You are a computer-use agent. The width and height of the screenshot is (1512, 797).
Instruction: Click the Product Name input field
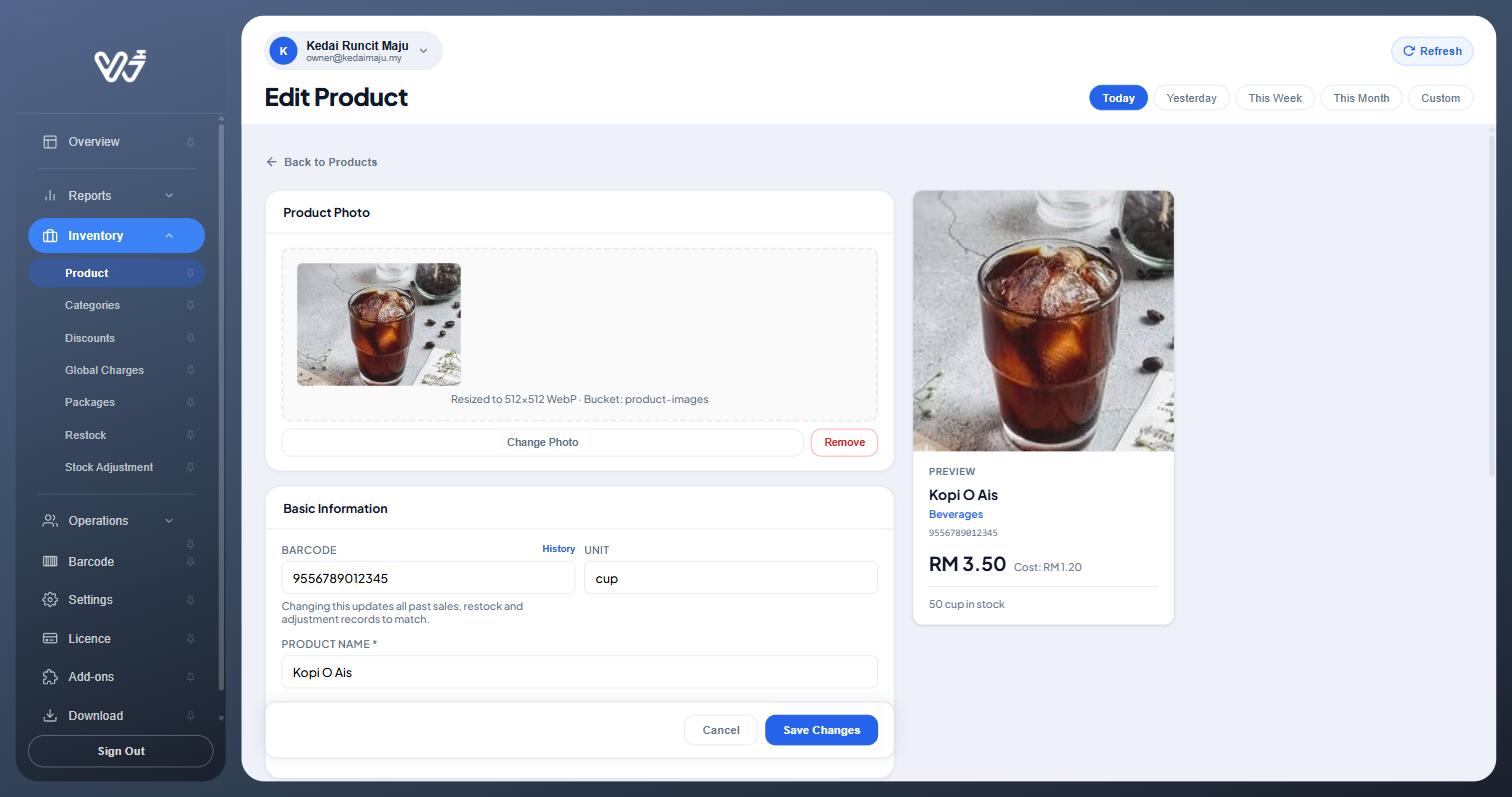click(580, 672)
